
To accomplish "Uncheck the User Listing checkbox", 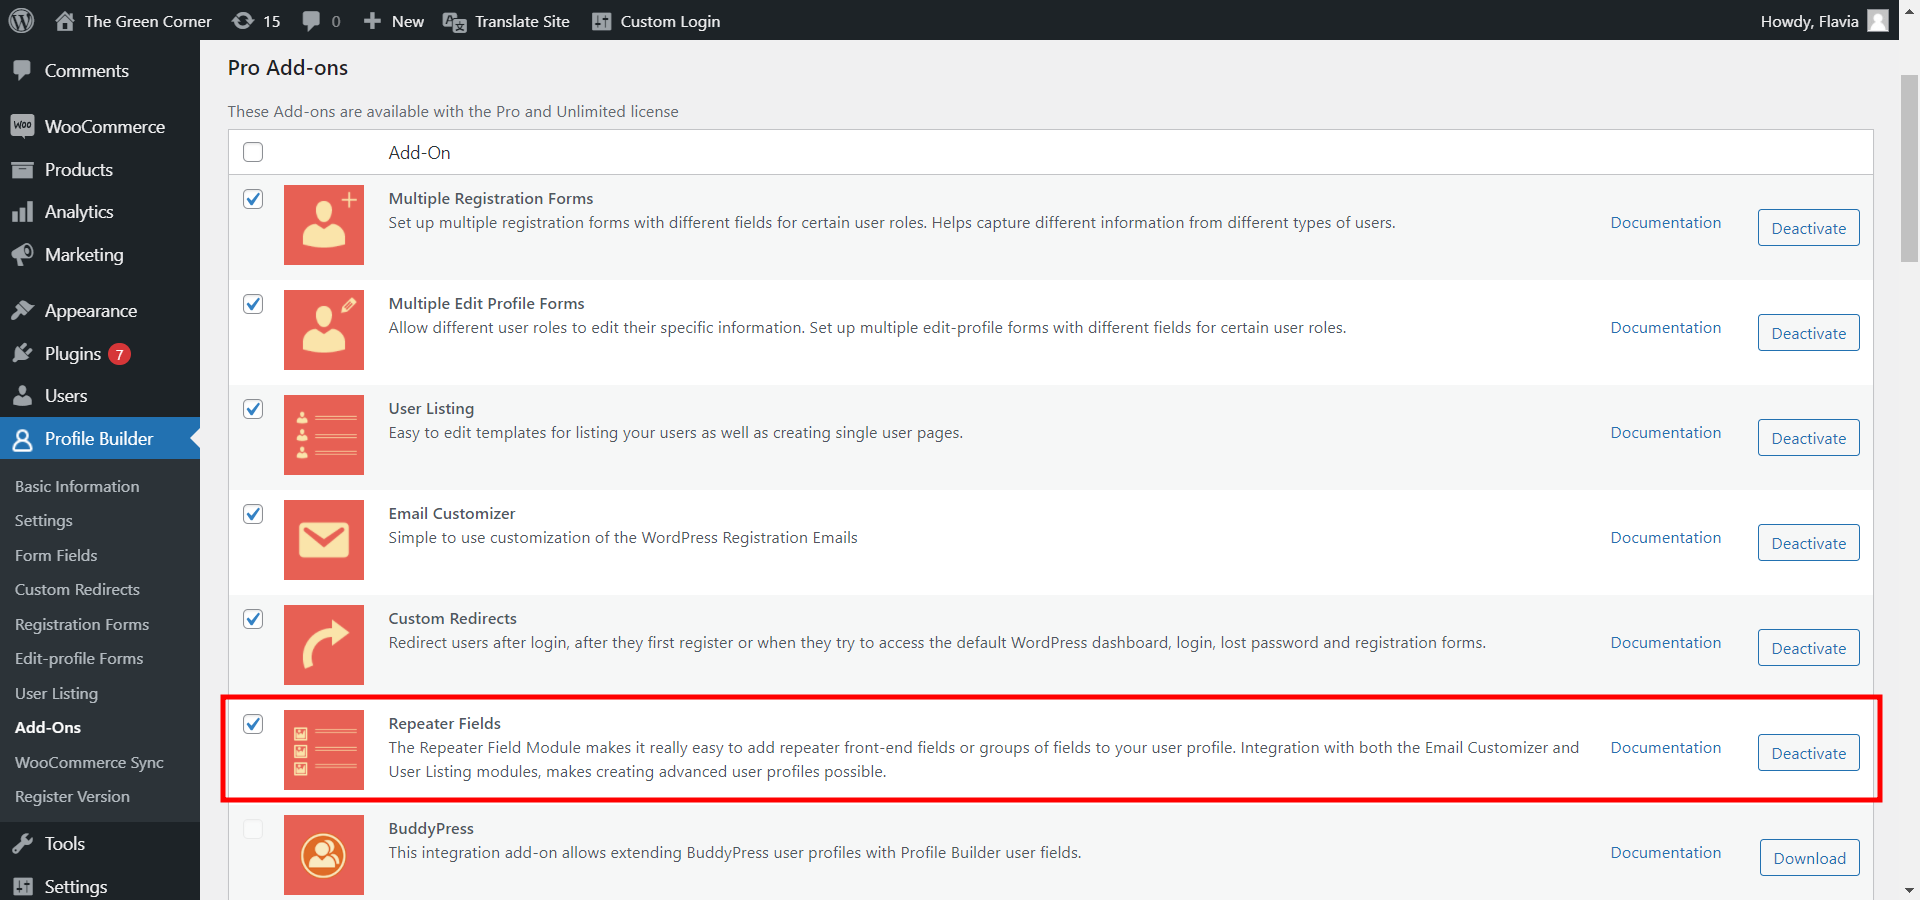I will [x=253, y=409].
